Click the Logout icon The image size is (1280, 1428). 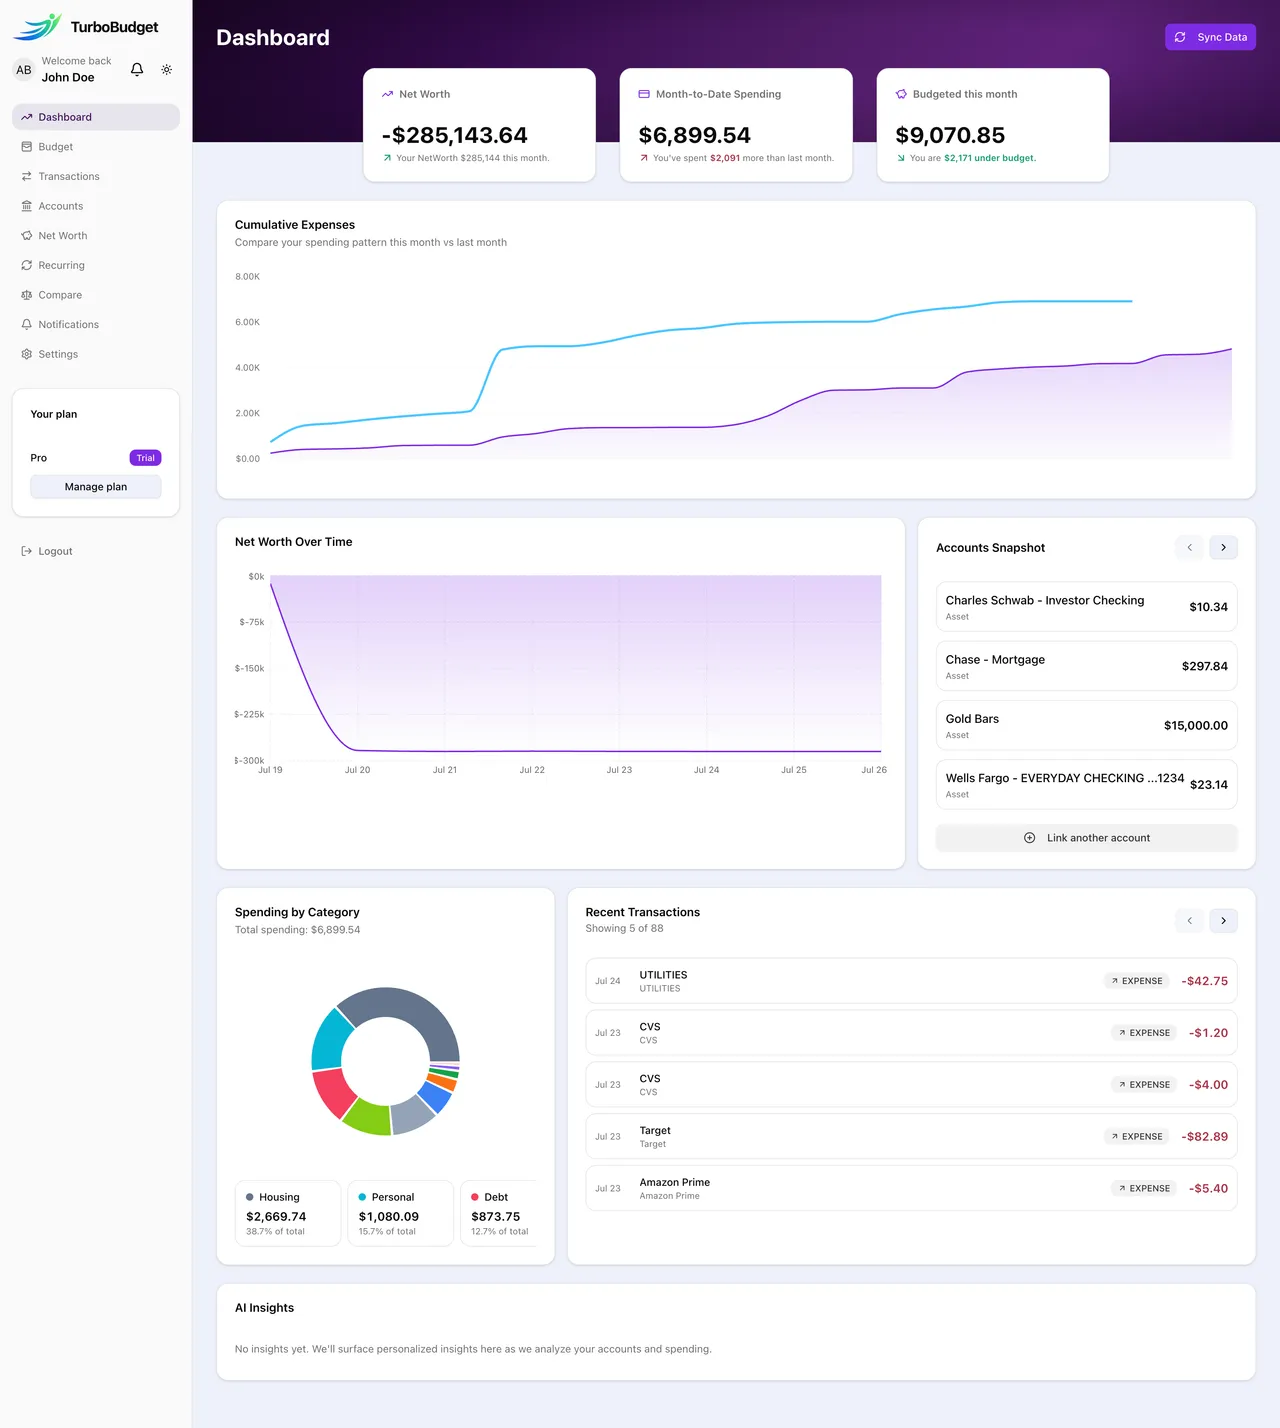click(x=27, y=551)
